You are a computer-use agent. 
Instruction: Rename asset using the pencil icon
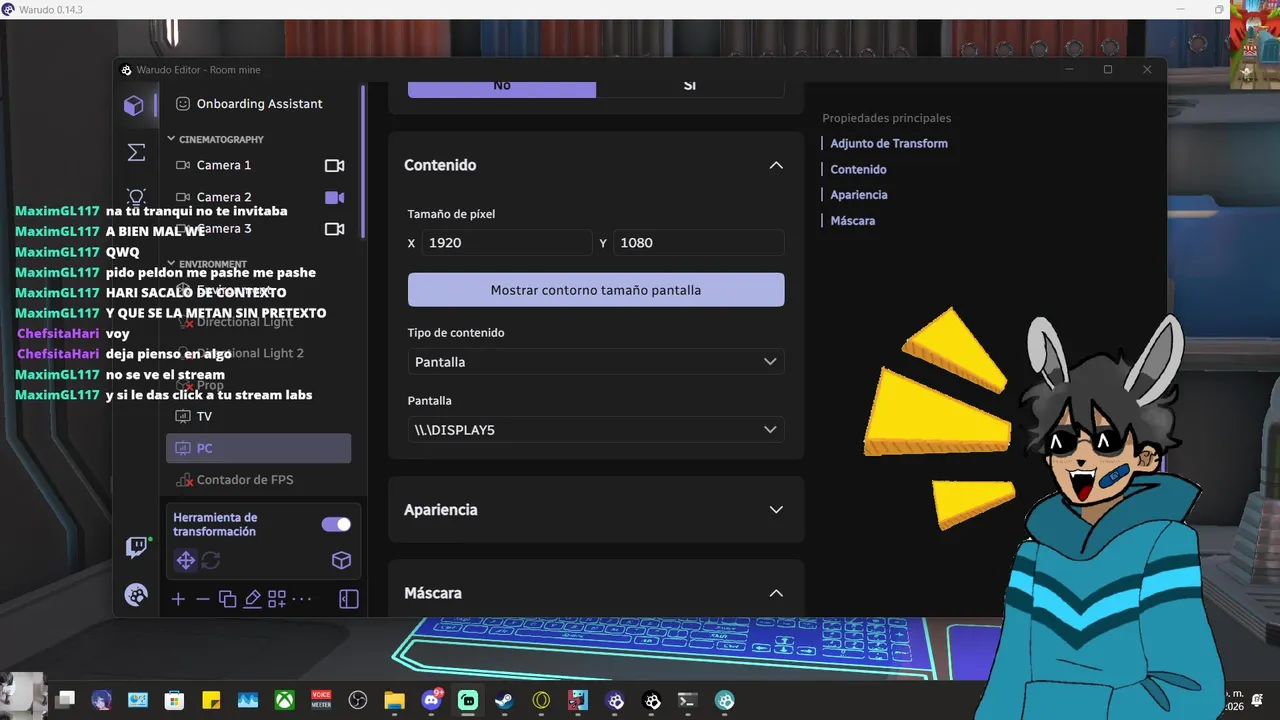(x=252, y=599)
